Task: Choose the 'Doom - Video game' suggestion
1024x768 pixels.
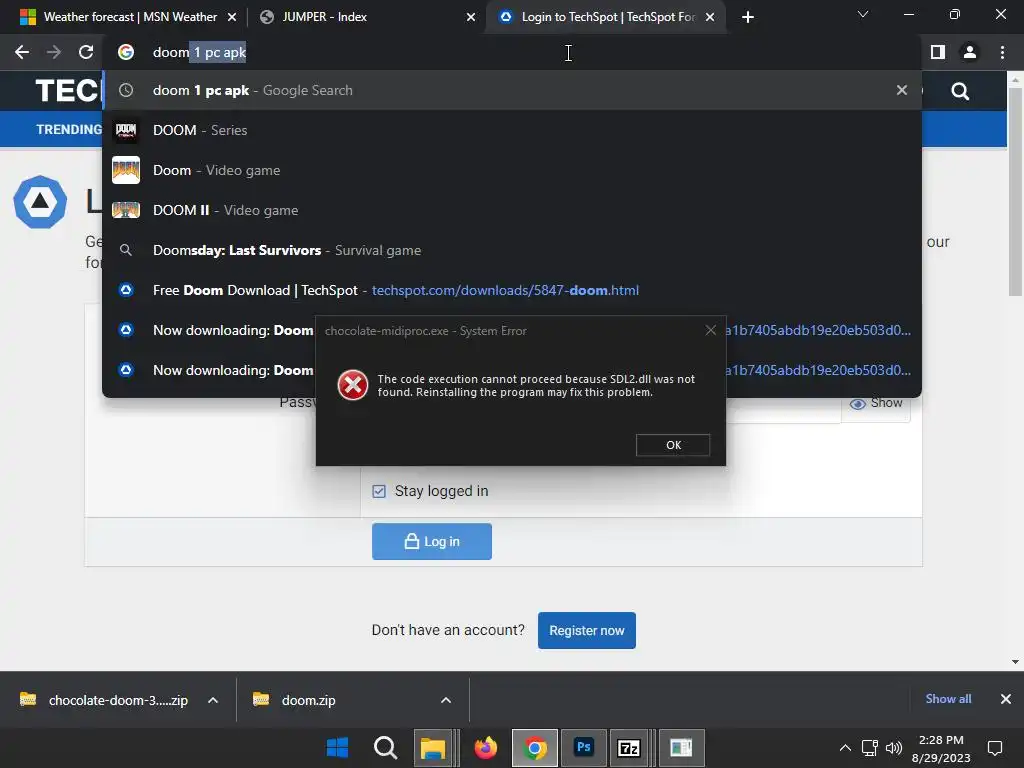Action: coord(513,170)
